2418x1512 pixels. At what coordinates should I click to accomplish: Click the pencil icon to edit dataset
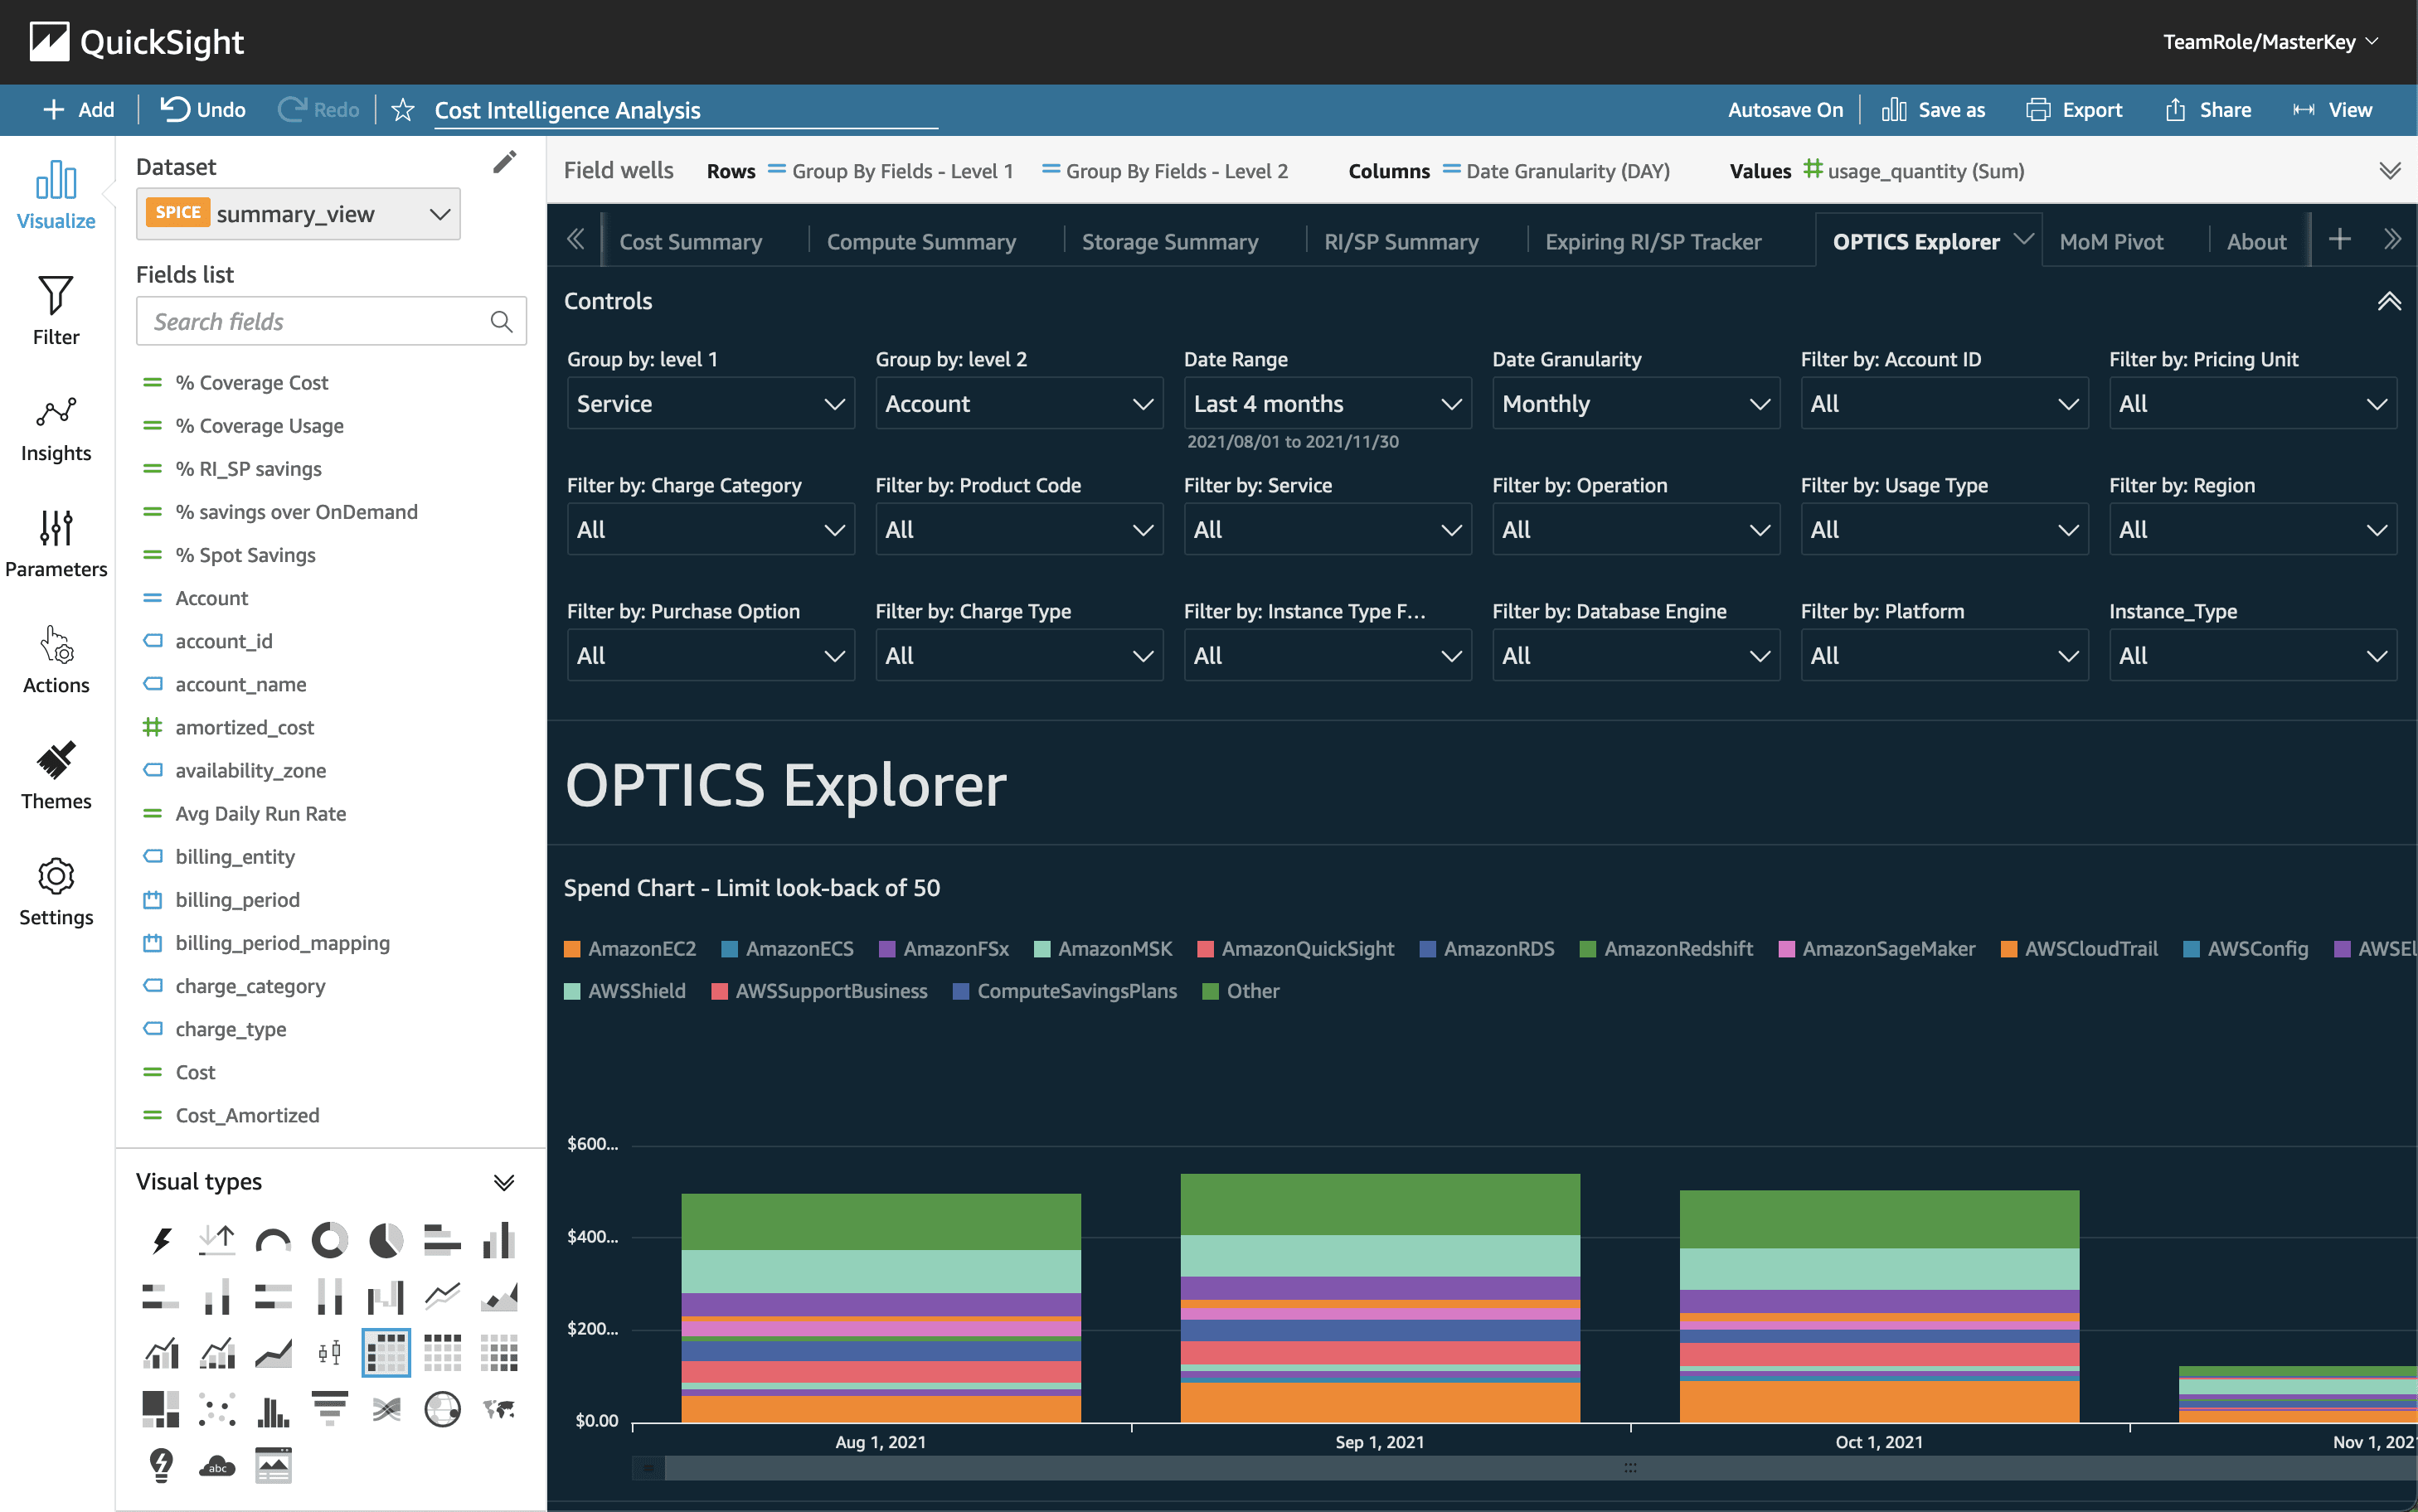[505, 162]
